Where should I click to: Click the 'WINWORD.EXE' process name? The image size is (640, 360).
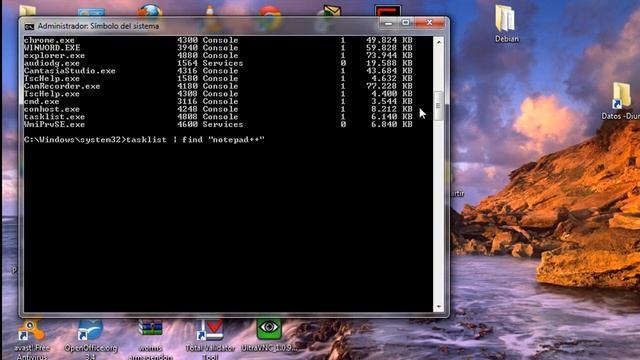pyautogui.click(x=52, y=48)
